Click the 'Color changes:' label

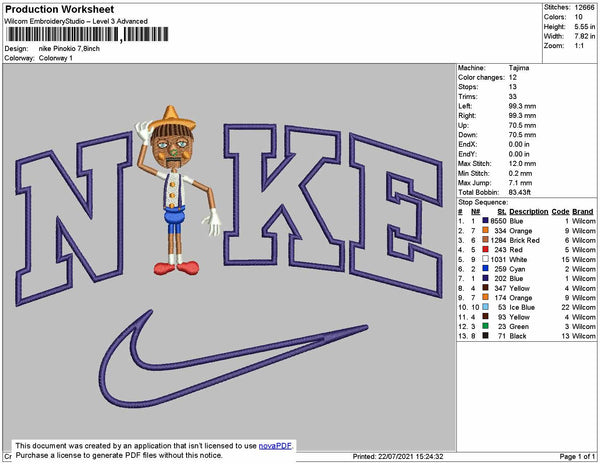coord(481,77)
